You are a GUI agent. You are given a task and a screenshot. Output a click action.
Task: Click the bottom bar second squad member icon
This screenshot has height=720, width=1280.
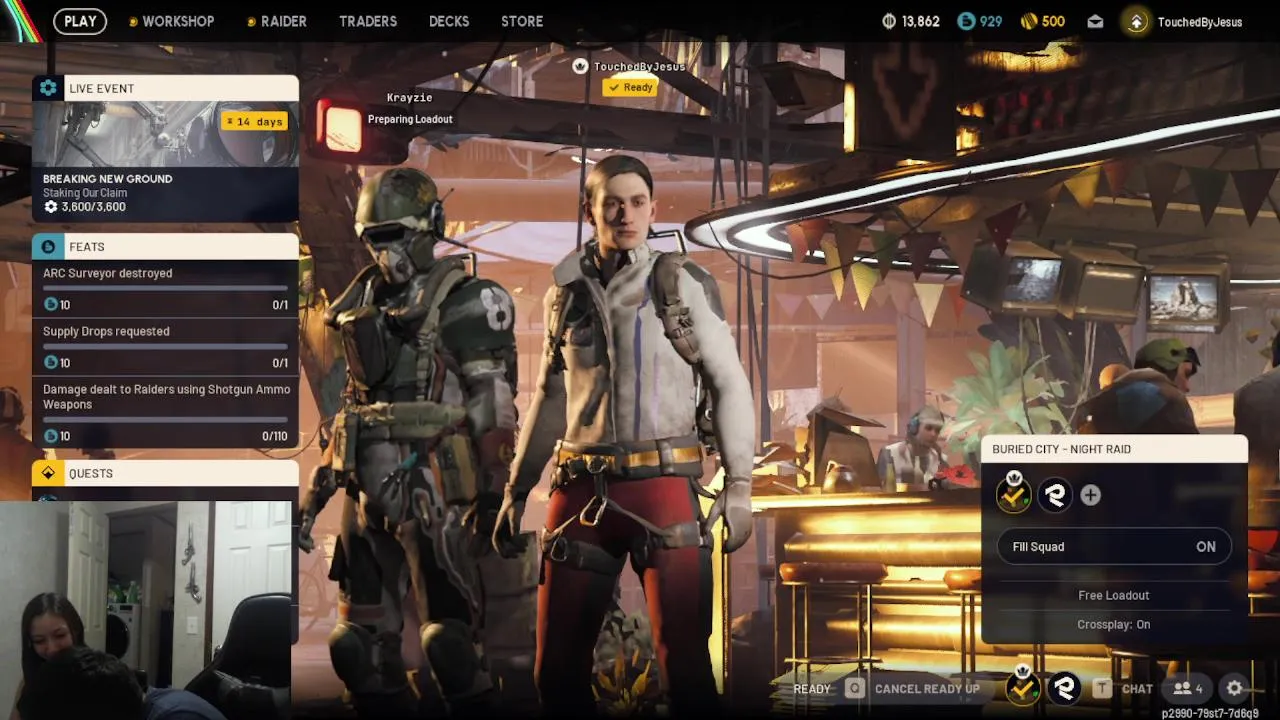1065,687
